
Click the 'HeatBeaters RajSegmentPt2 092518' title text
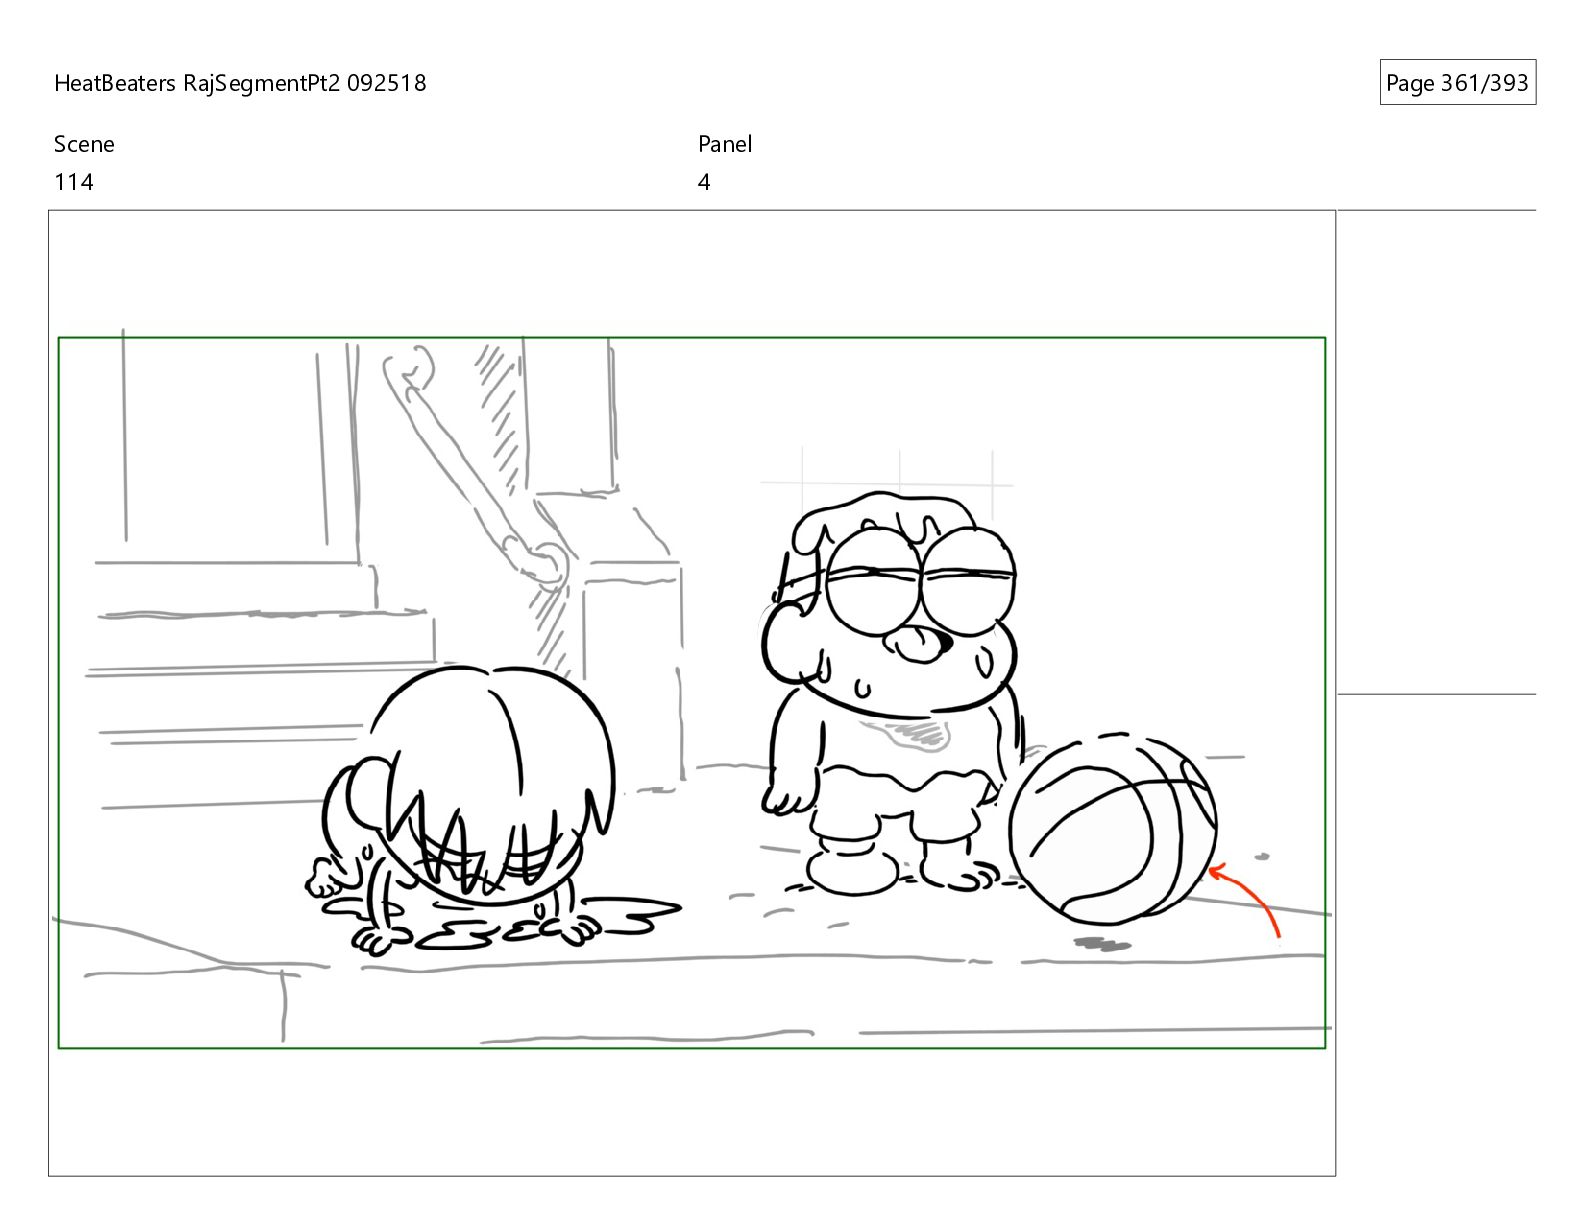pos(240,83)
